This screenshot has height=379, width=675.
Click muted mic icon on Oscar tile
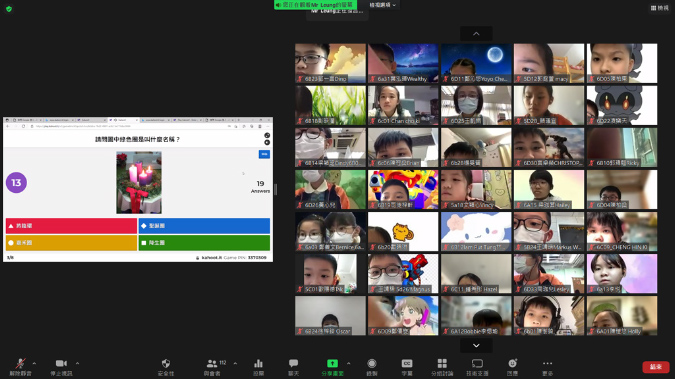[x=300, y=331]
